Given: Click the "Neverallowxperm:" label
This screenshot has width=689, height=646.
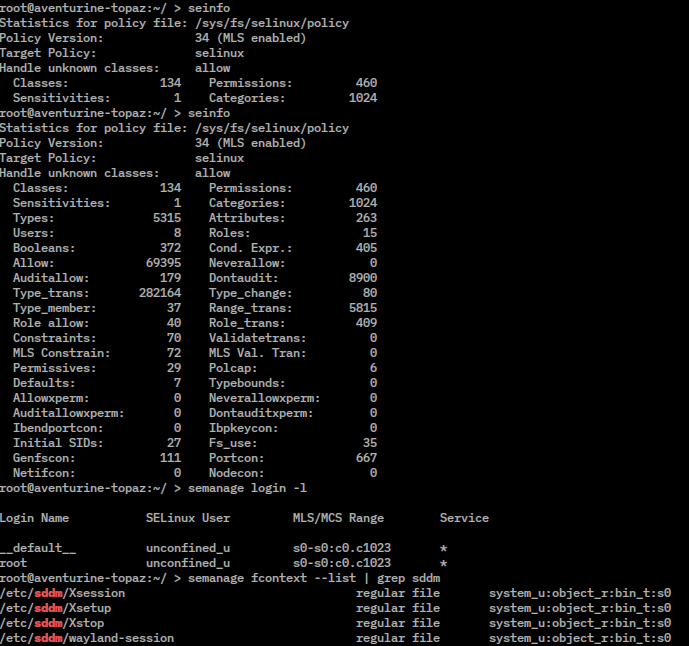Looking at the screenshot, I should [265, 398].
